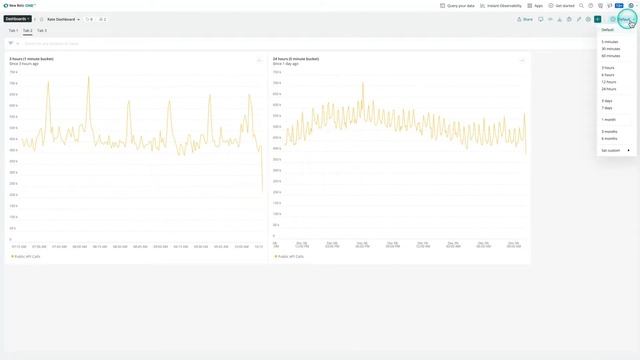Click the New Relic ONE logo
Viewport: 640px width, 360px height.
click(x=20, y=6)
